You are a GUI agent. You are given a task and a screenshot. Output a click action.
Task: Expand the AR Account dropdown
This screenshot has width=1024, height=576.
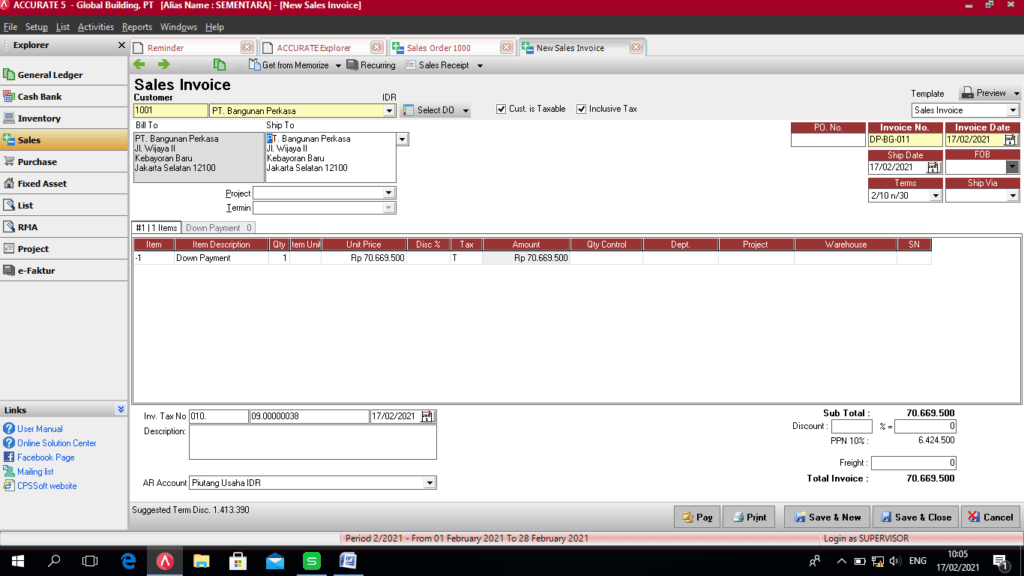(x=430, y=483)
